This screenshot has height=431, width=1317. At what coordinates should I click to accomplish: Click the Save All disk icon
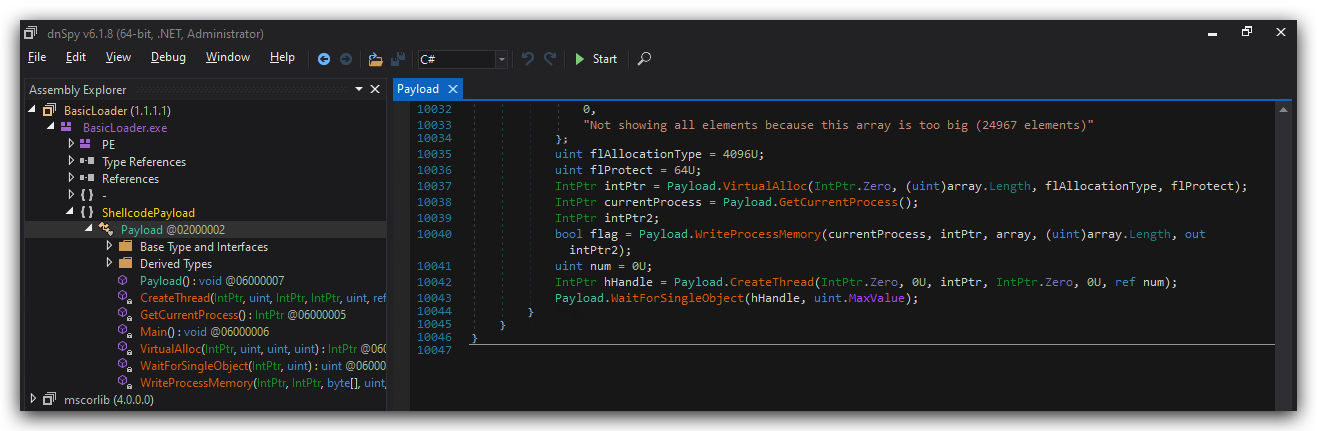point(398,59)
